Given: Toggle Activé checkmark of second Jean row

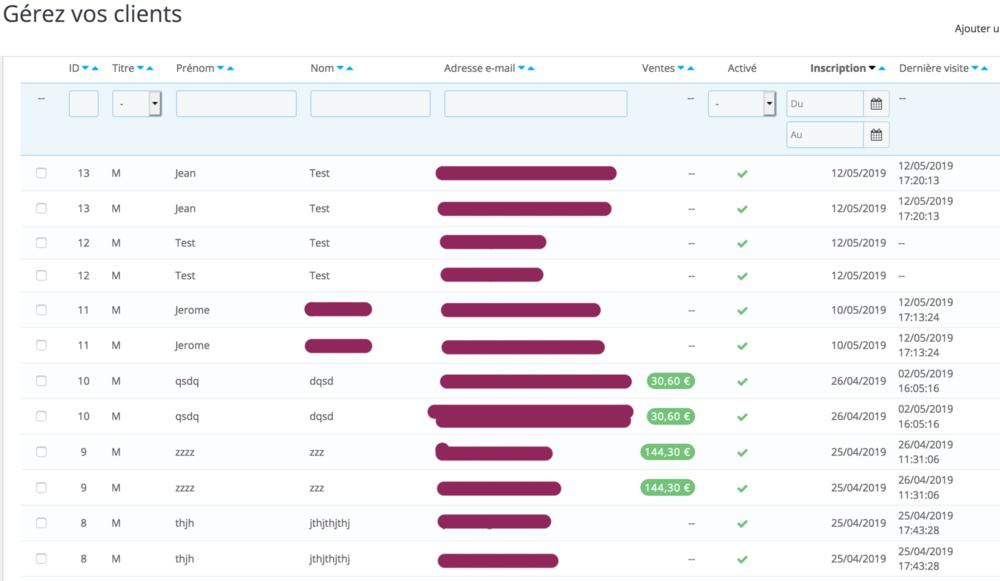Looking at the screenshot, I should tap(742, 209).
